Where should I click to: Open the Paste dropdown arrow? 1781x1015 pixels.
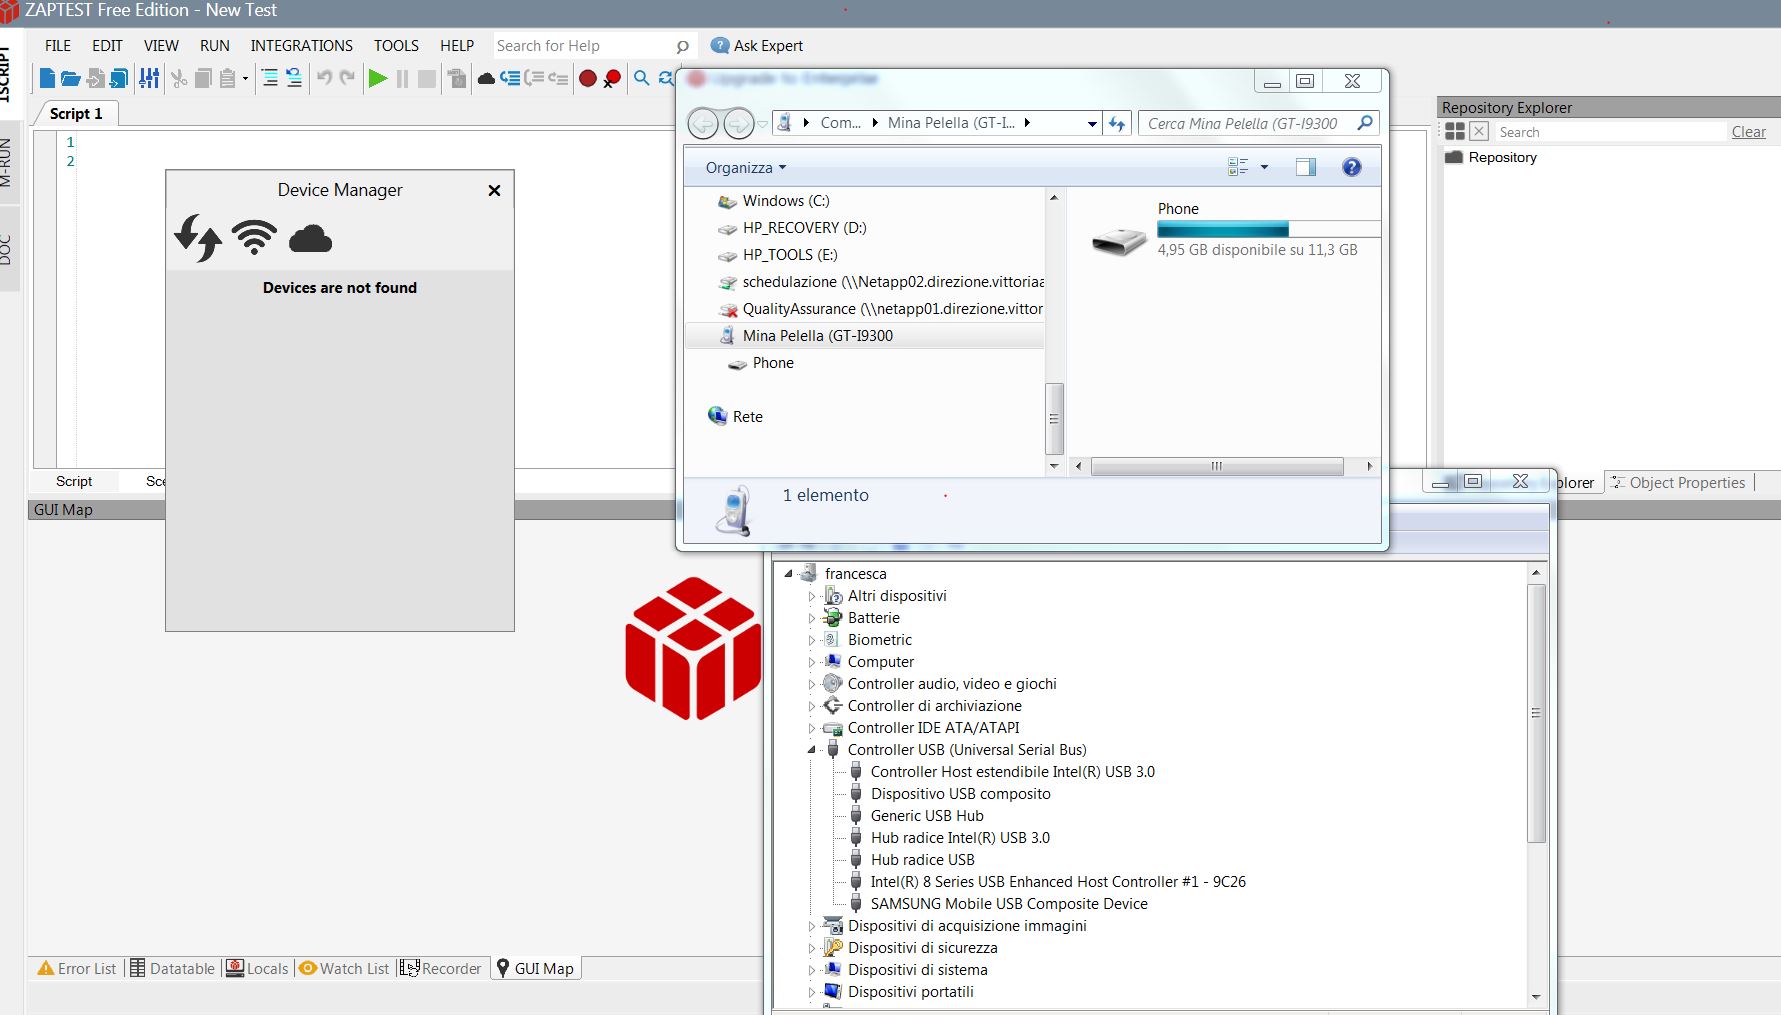pyautogui.click(x=245, y=79)
